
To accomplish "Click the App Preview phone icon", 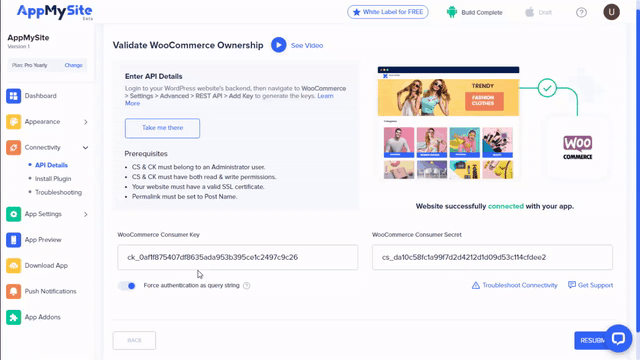I will coord(13,240).
